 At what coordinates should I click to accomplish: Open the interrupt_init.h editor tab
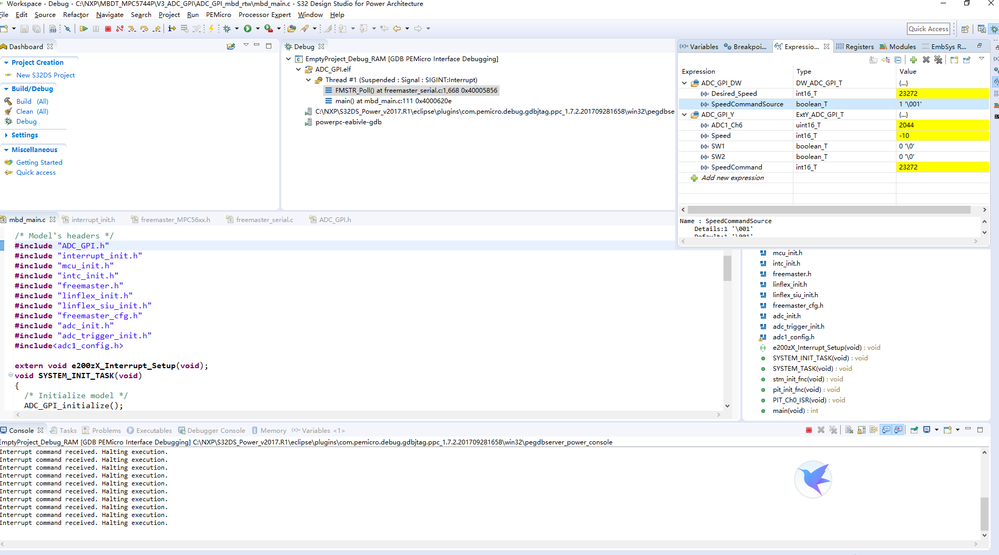pos(89,219)
